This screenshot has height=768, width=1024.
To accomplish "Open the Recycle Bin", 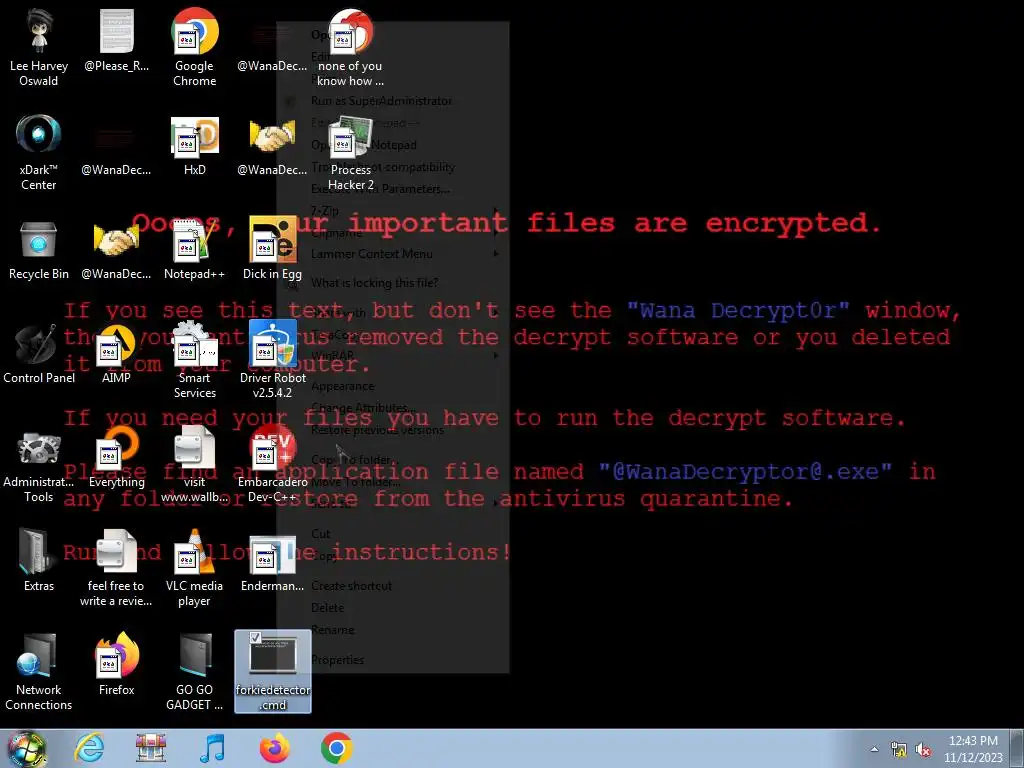I will tap(39, 249).
